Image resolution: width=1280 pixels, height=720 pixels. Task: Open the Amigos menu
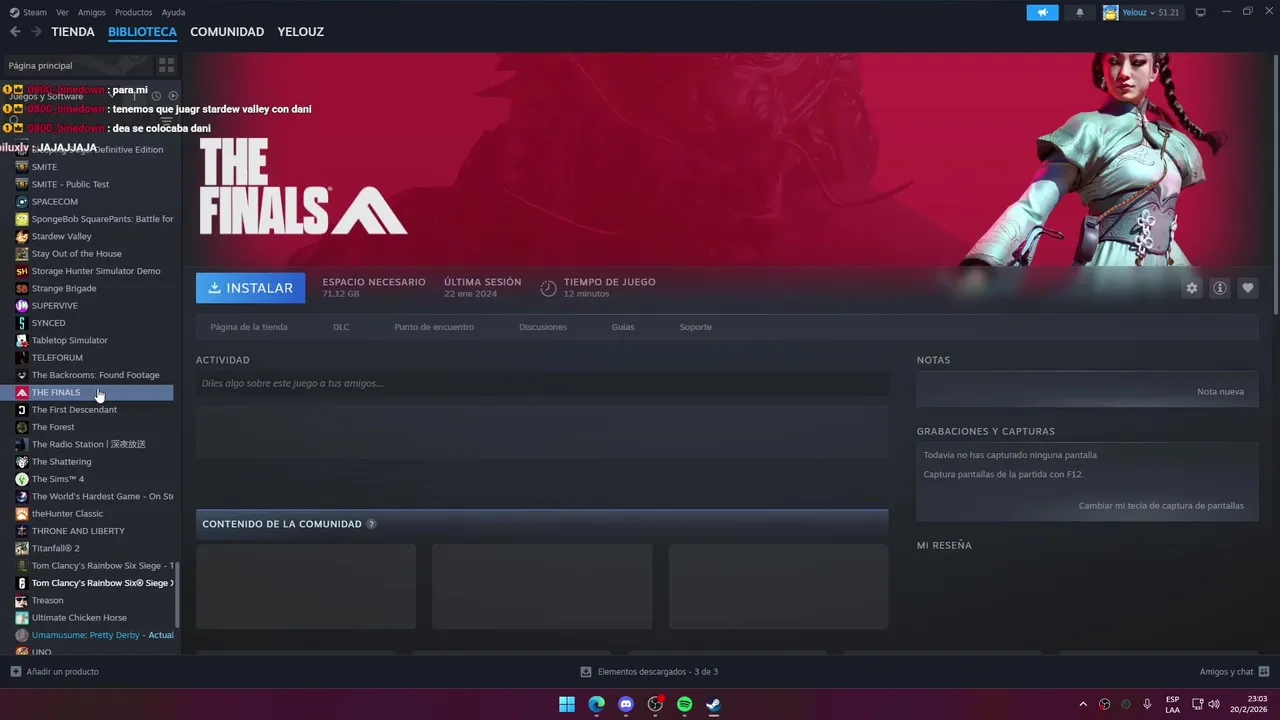(x=92, y=12)
